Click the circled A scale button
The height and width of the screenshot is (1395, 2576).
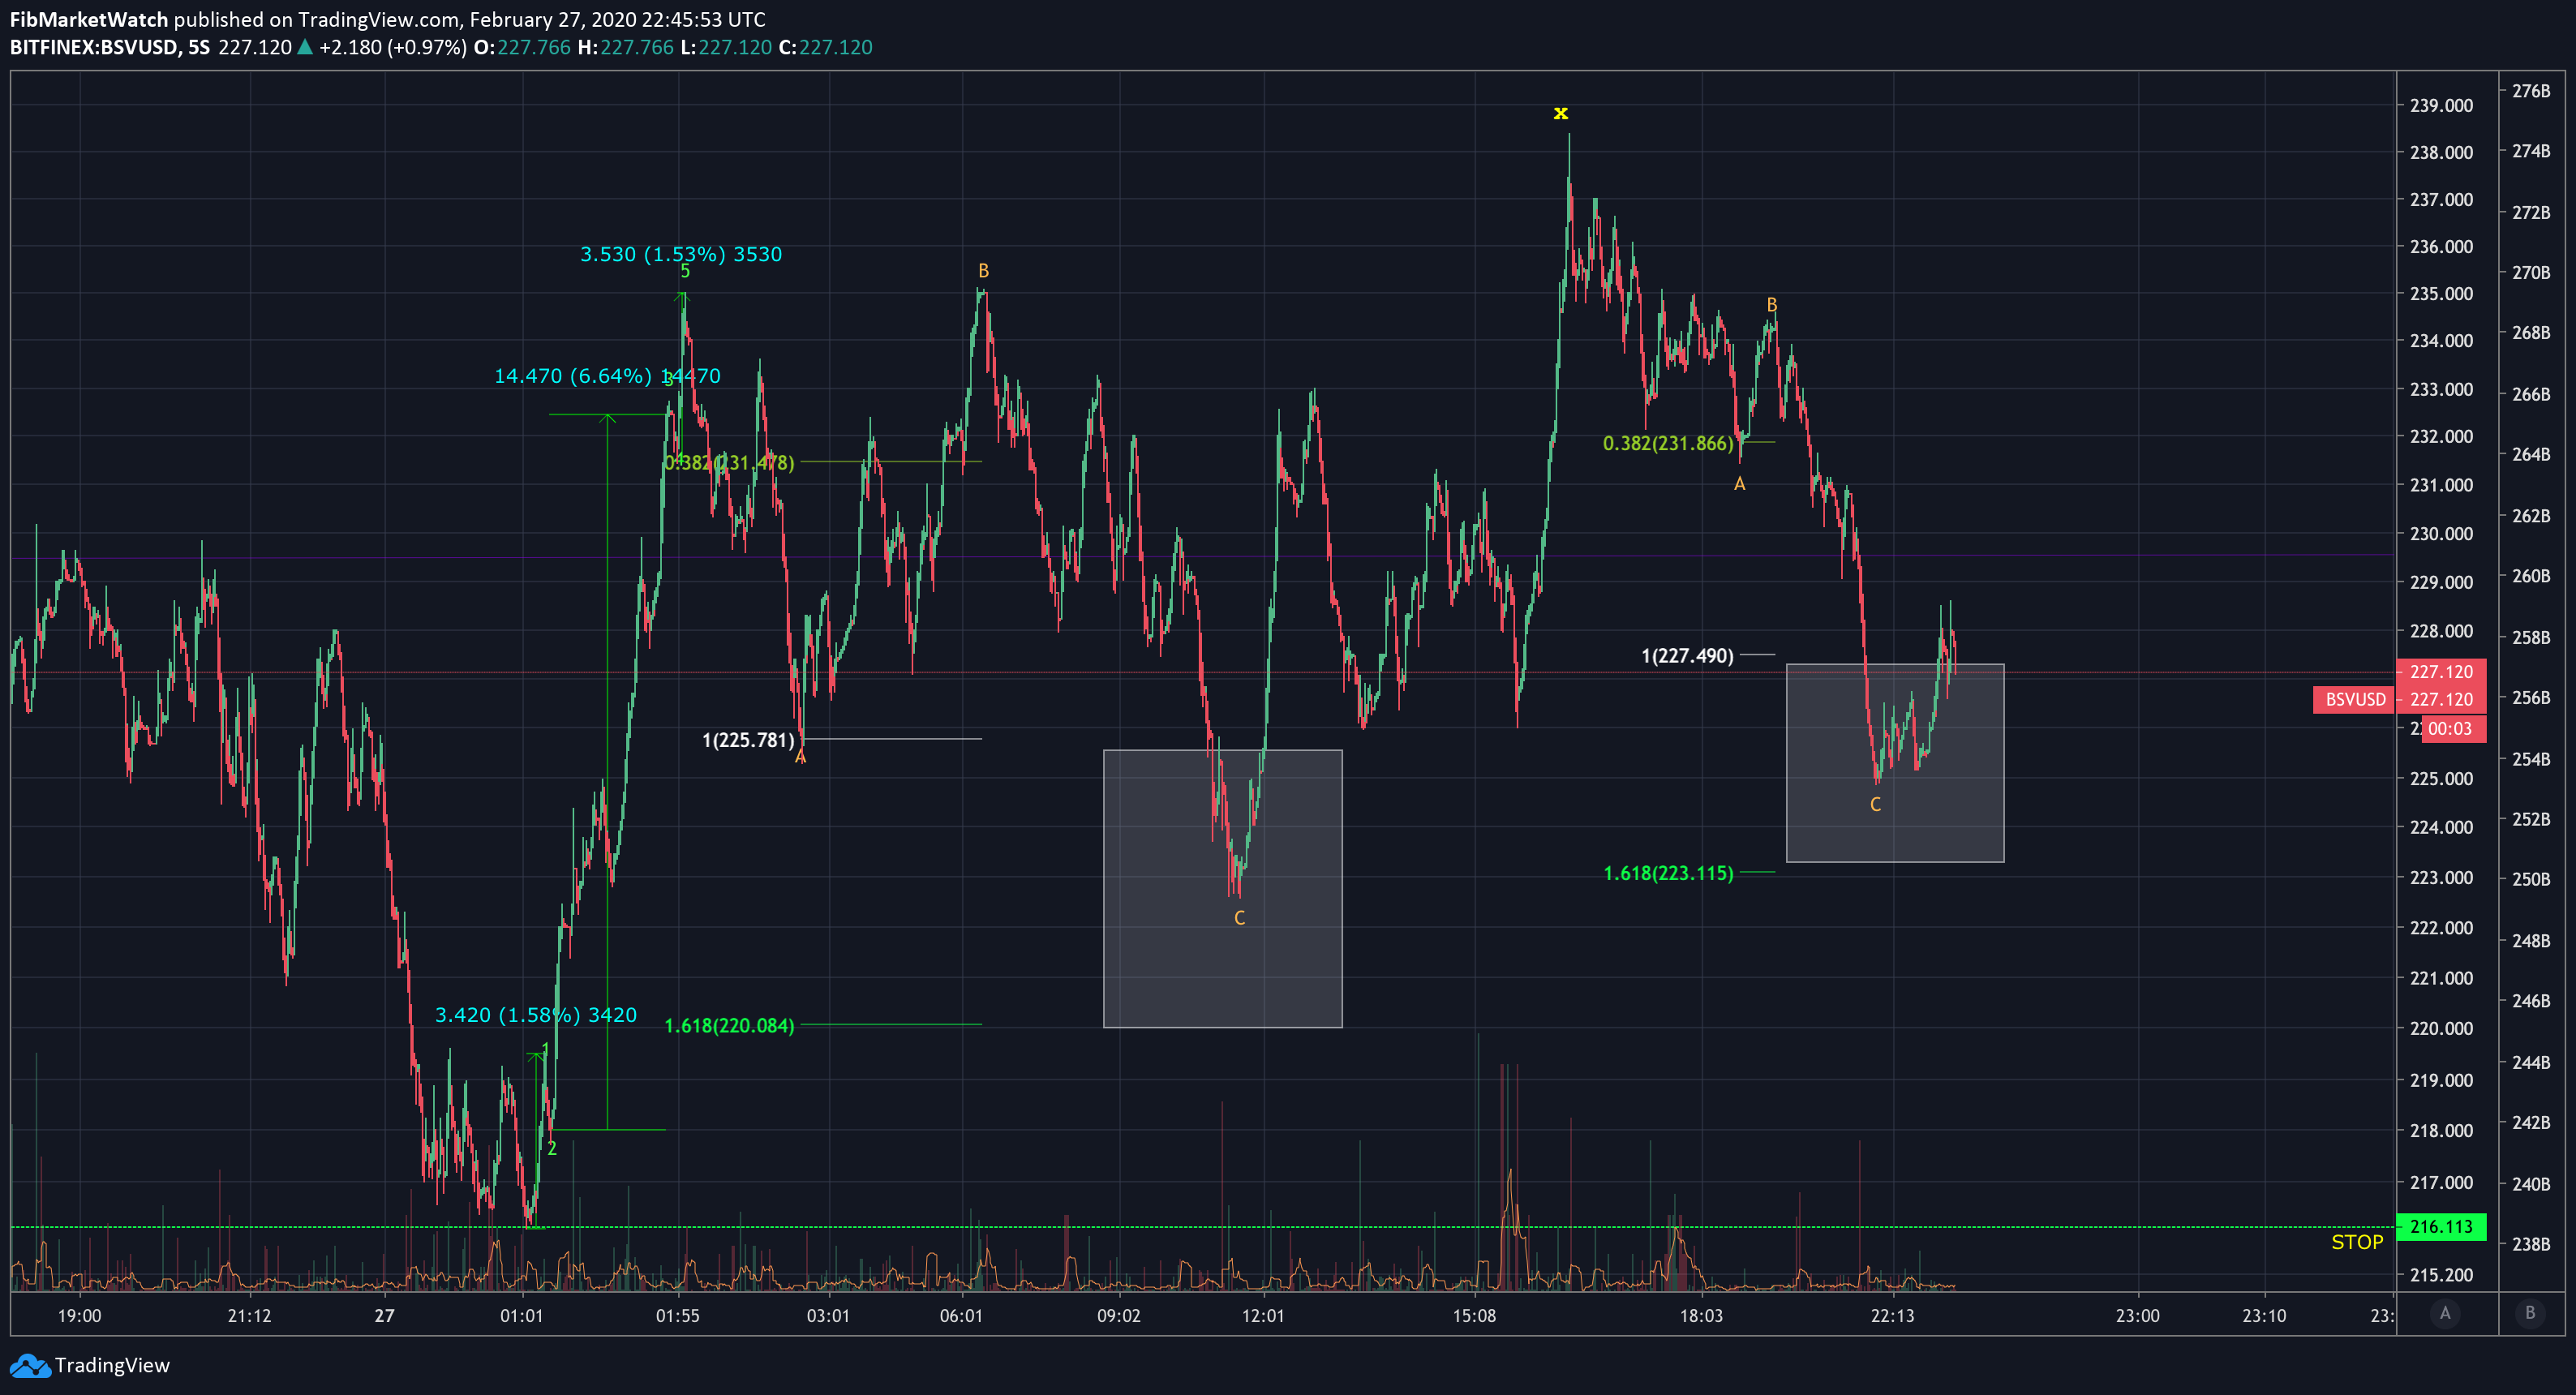click(2445, 1313)
